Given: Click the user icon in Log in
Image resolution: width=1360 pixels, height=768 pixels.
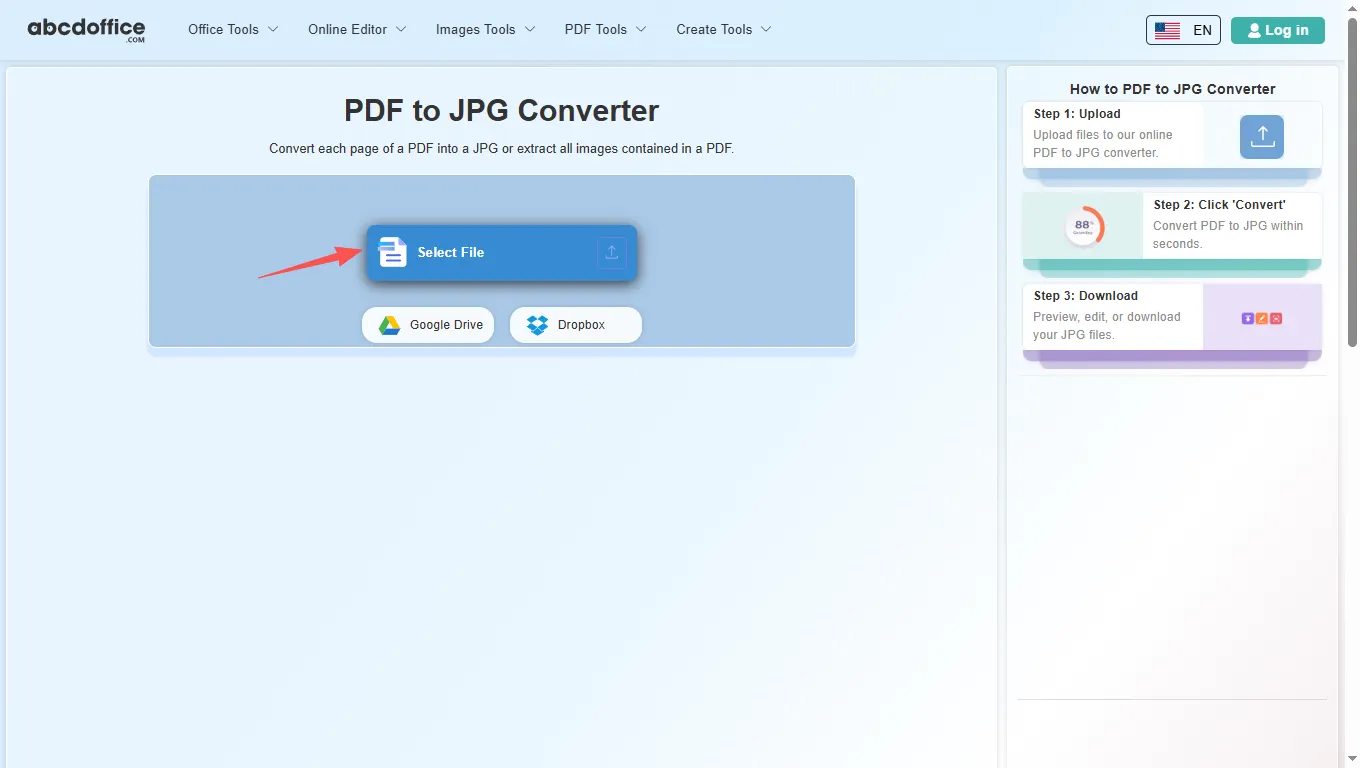Looking at the screenshot, I should click(x=1255, y=30).
